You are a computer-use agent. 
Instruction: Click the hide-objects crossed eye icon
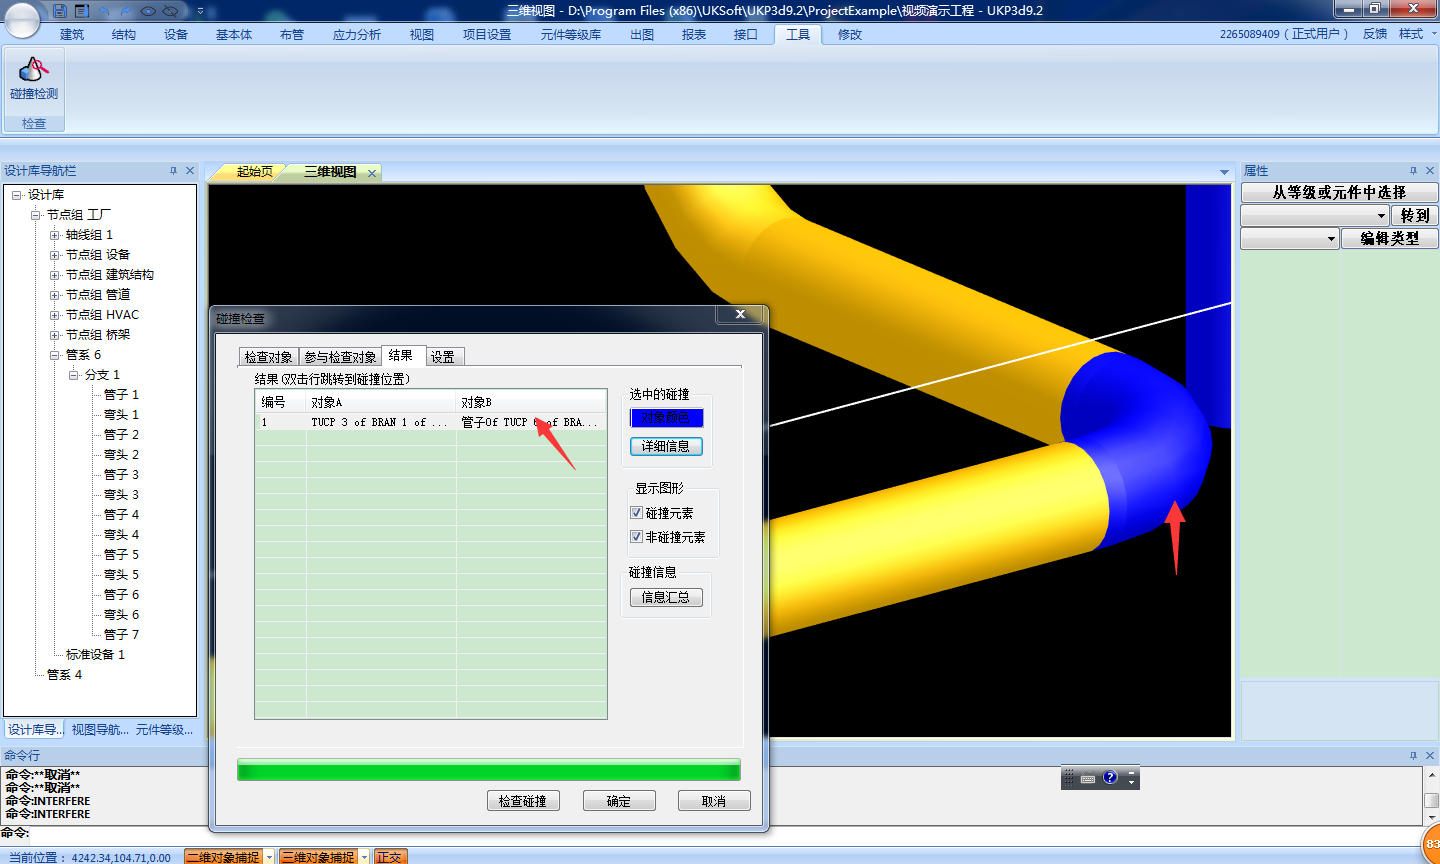[x=170, y=11]
